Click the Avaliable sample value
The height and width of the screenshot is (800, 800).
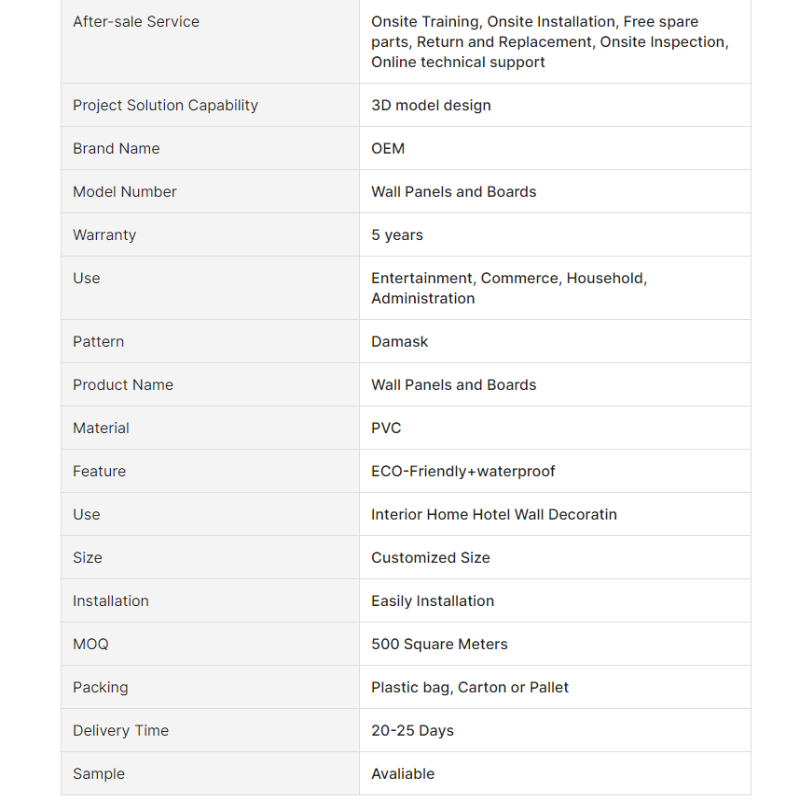[x=403, y=773]
